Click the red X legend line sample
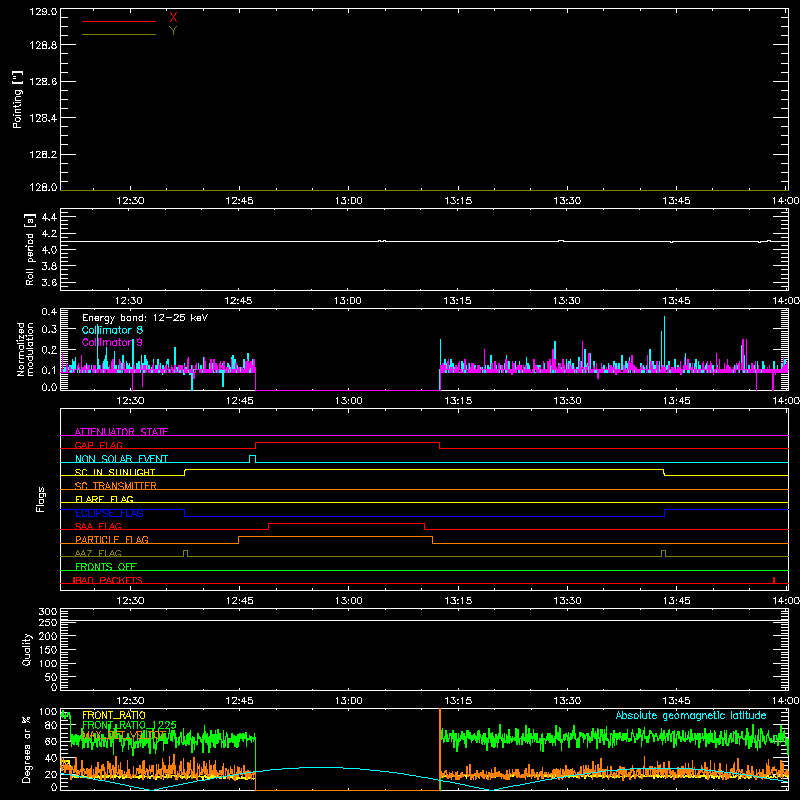Image resolution: width=800 pixels, height=800 pixels. pyautogui.click(x=119, y=21)
